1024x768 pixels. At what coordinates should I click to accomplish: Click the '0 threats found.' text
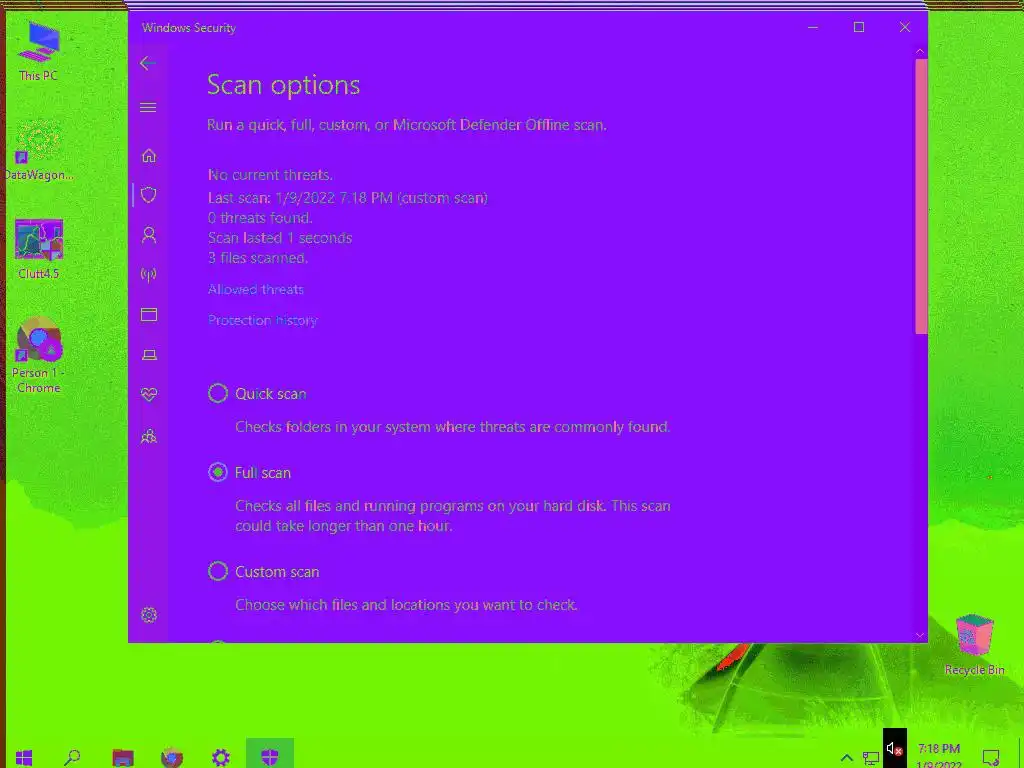(x=260, y=217)
